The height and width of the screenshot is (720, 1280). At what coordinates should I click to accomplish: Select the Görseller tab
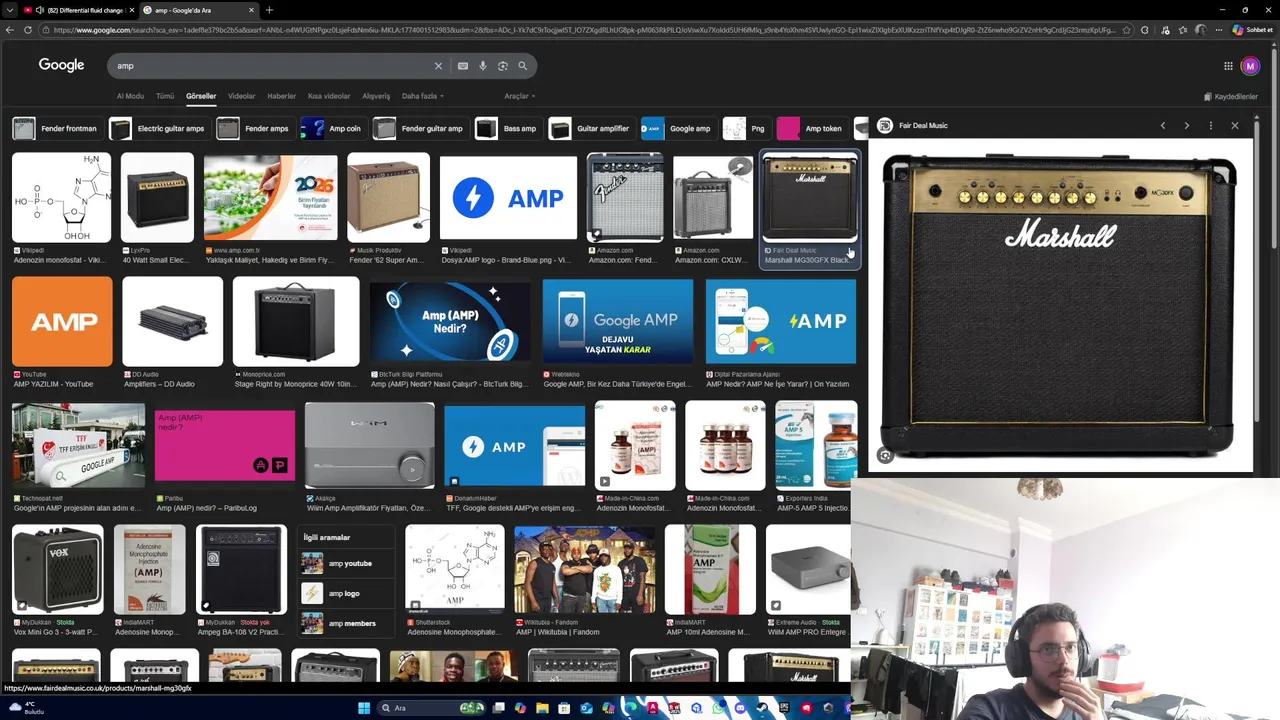pyautogui.click(x=201, y=96)
